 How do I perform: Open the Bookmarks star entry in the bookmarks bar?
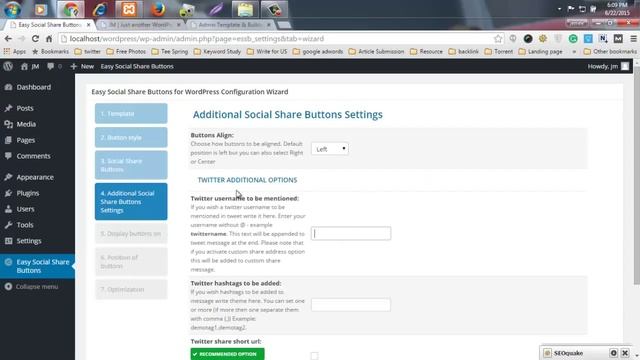coord(50,51)
